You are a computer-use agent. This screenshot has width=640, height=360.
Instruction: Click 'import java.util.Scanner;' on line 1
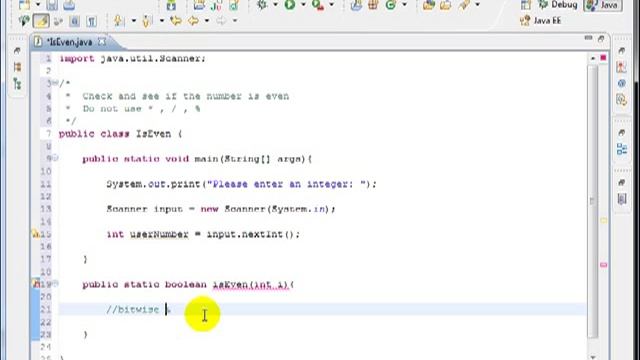[132, 58]
